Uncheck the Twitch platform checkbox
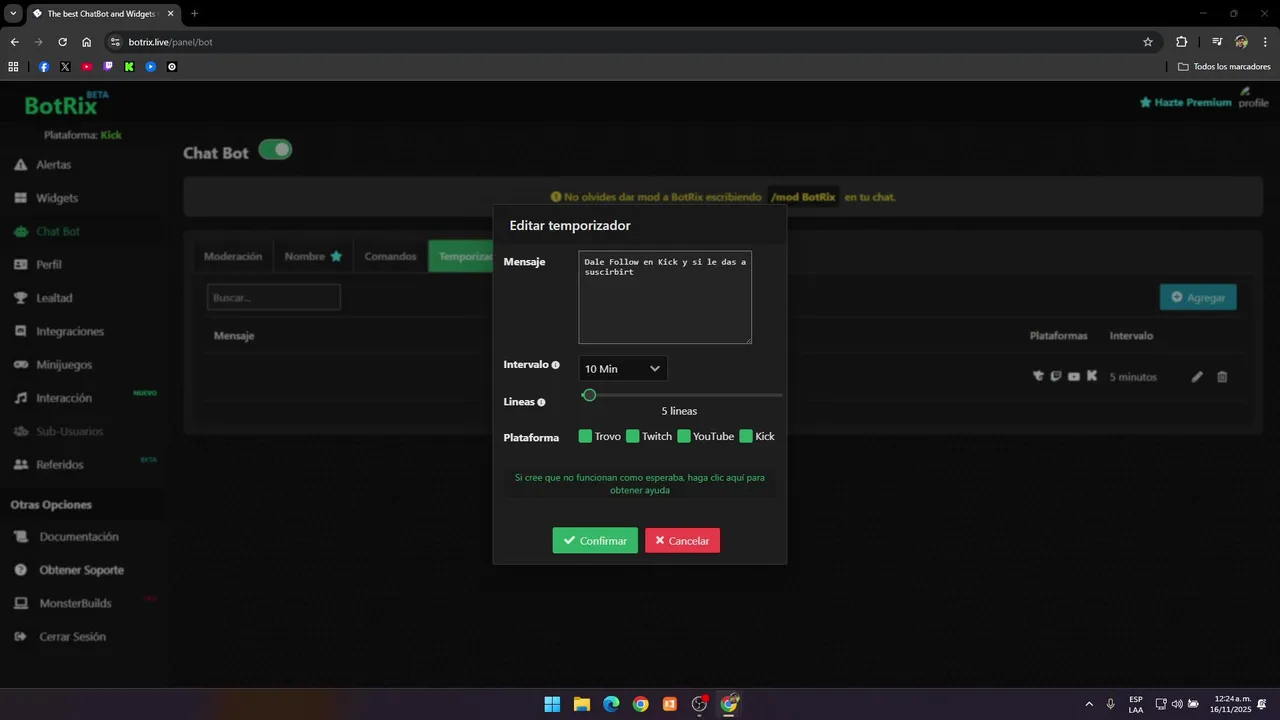 pos(632,436)
